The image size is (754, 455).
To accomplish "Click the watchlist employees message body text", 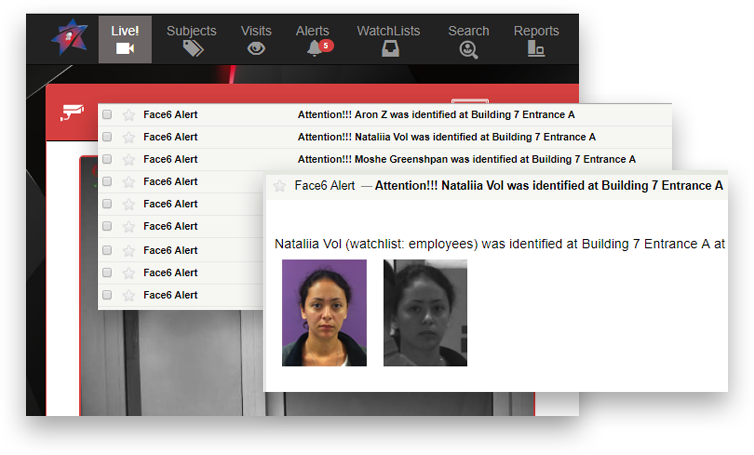I will (500, 244).
